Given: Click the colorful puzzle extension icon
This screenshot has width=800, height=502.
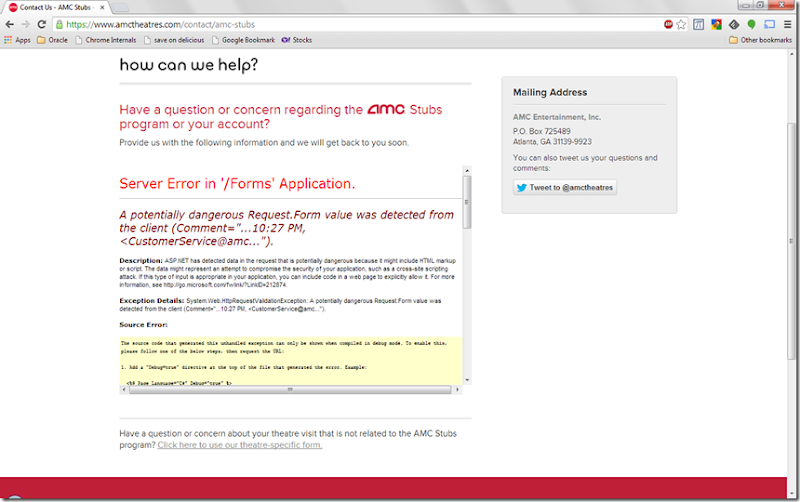Looking at the screenshot, I should pos(716,24).
